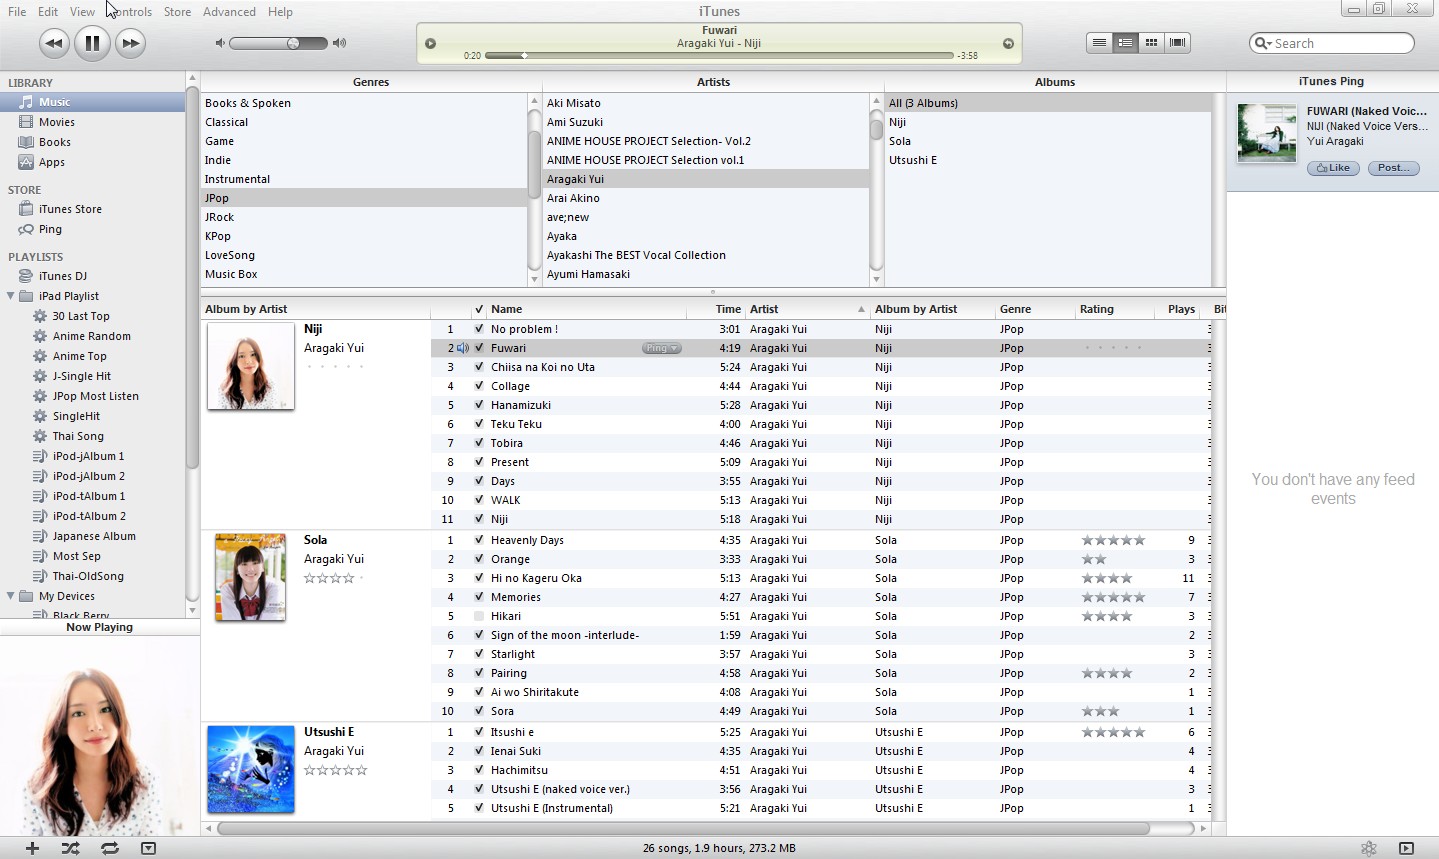Sort songs by the Time column

click(716, 309)
